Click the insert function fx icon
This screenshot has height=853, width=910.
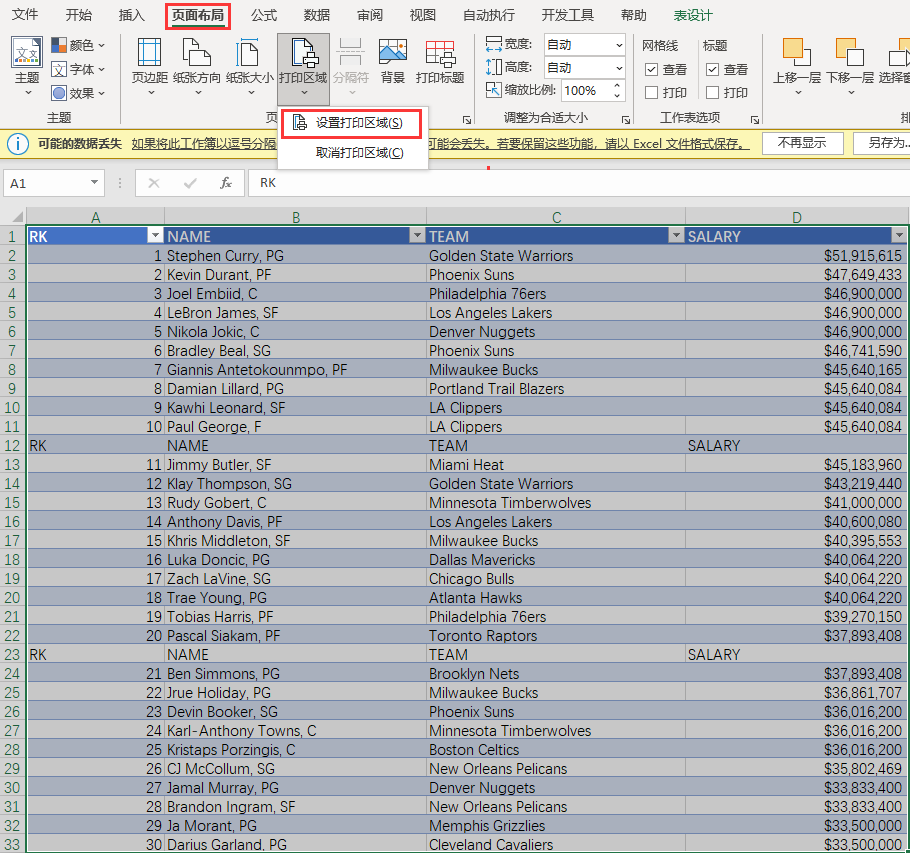click(226, 183)
